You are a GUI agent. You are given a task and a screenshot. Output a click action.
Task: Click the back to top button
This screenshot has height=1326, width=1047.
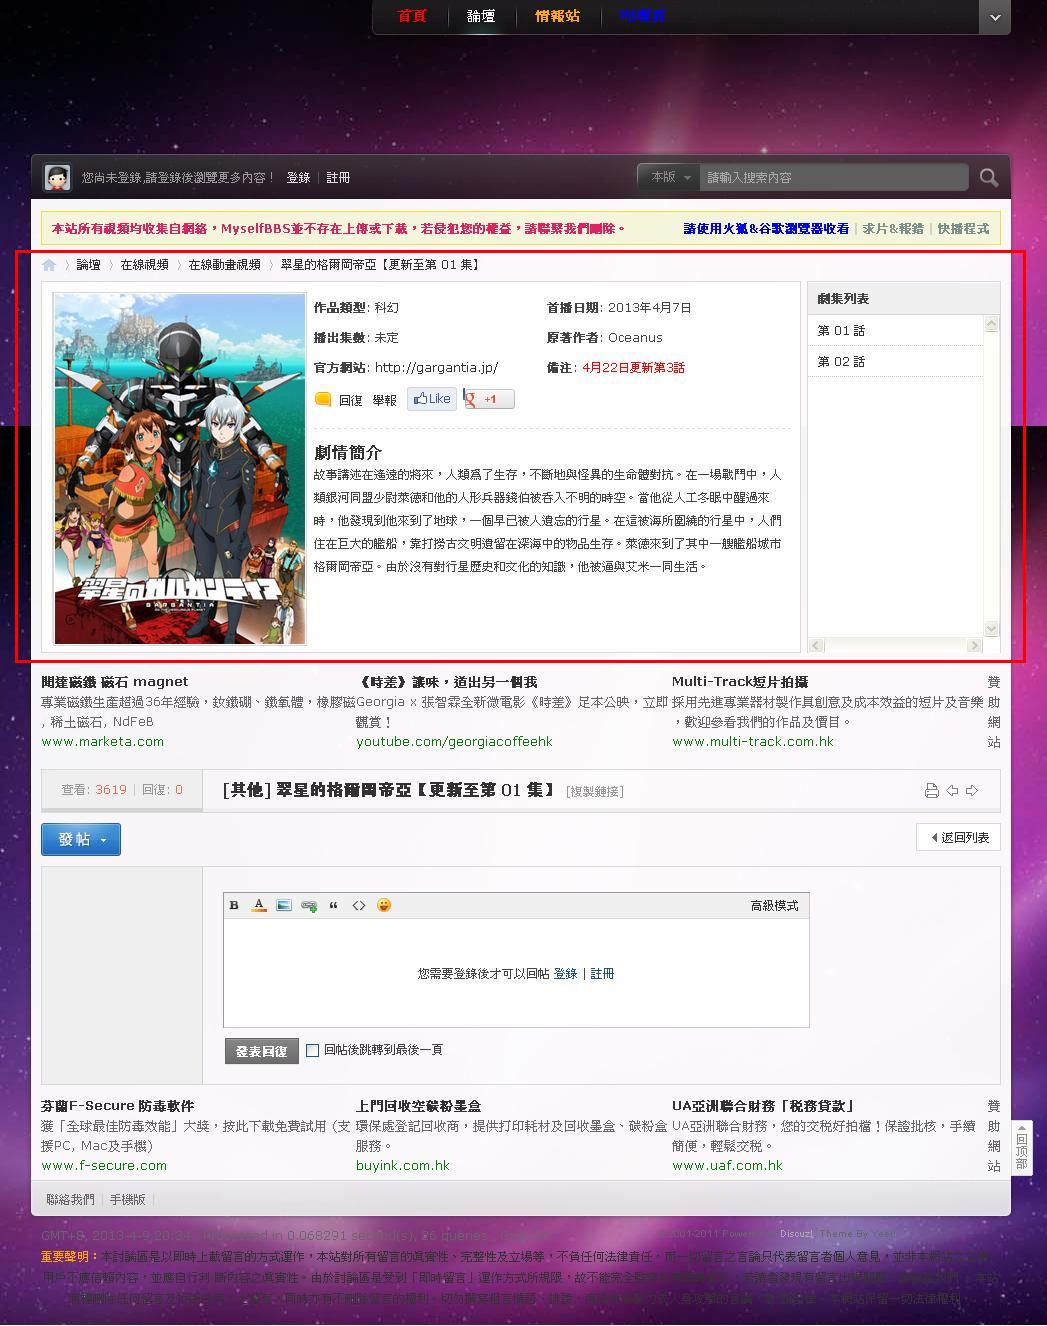click(1021, 1147)
